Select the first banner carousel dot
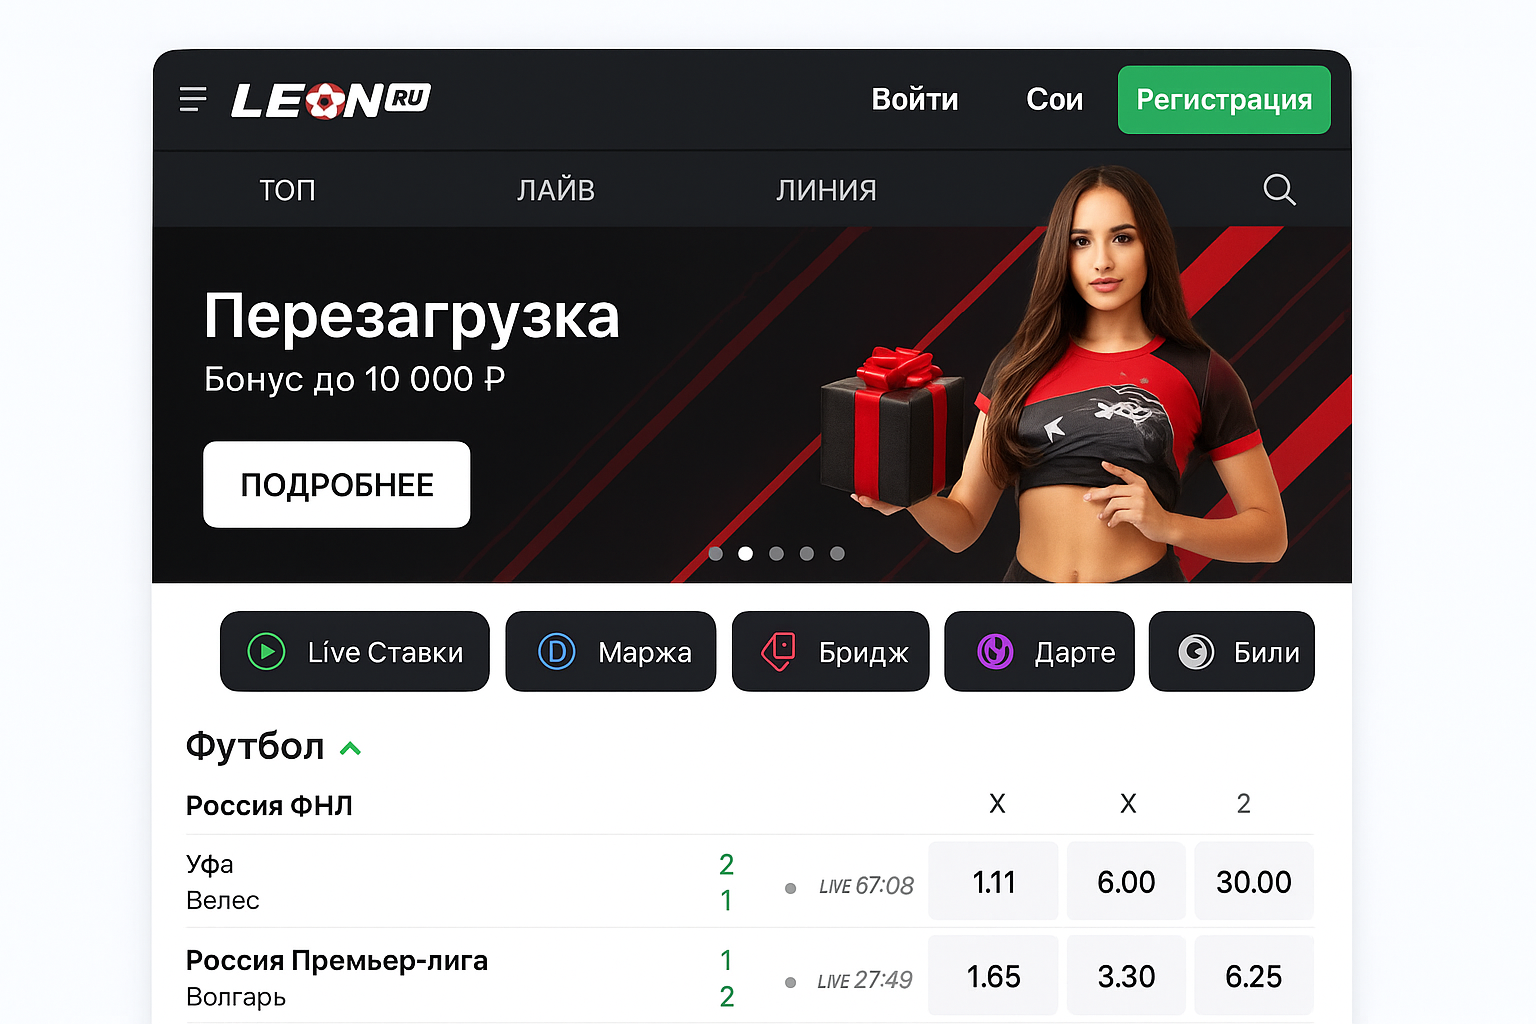The image size is (1536, 1024). pos(715,554)
